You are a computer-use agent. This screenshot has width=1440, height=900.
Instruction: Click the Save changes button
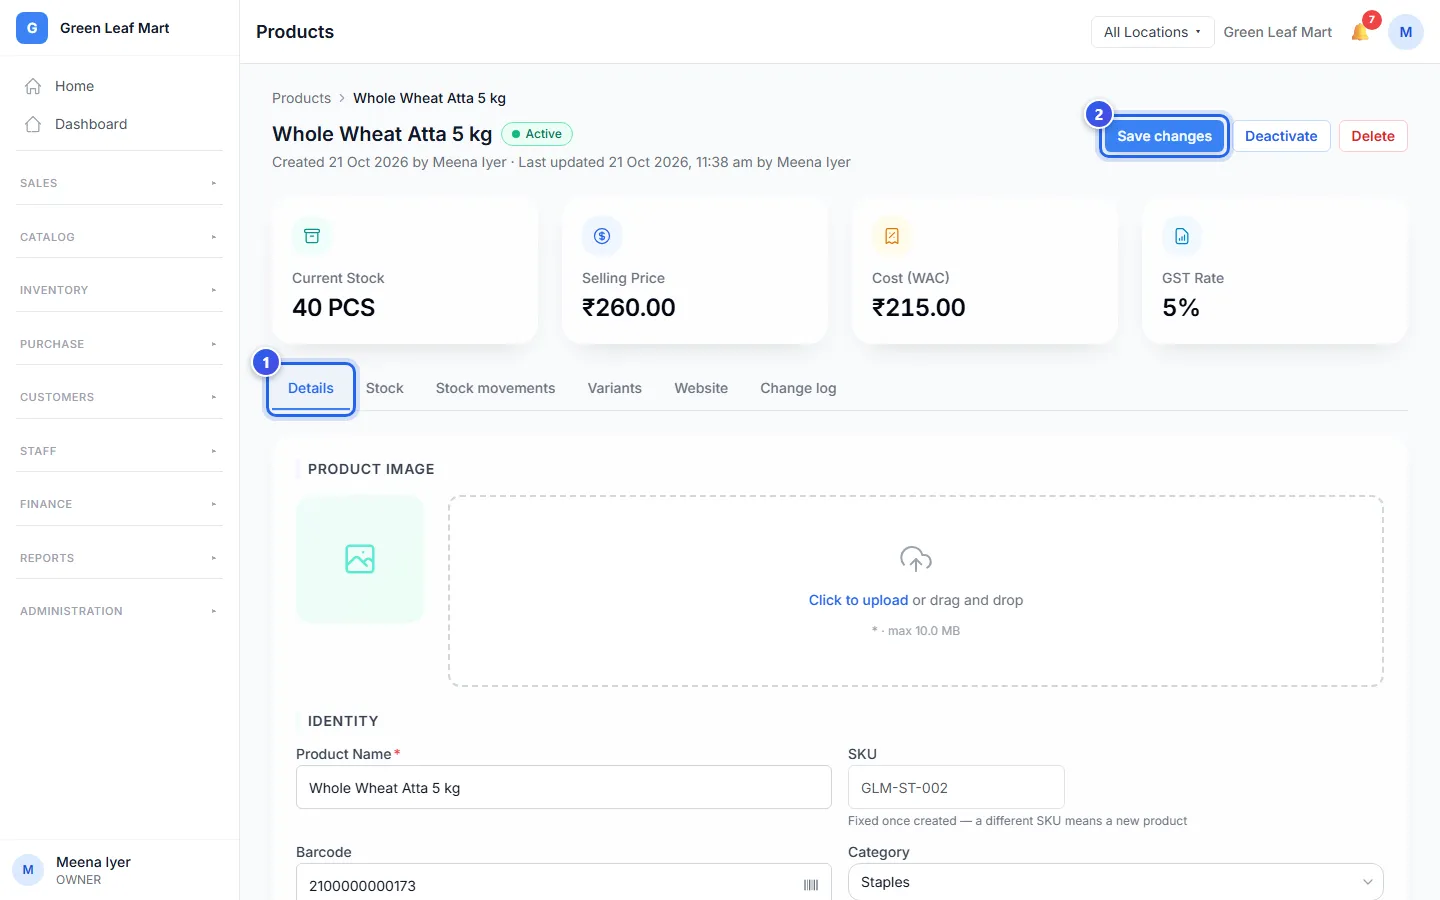(1164, 136)
